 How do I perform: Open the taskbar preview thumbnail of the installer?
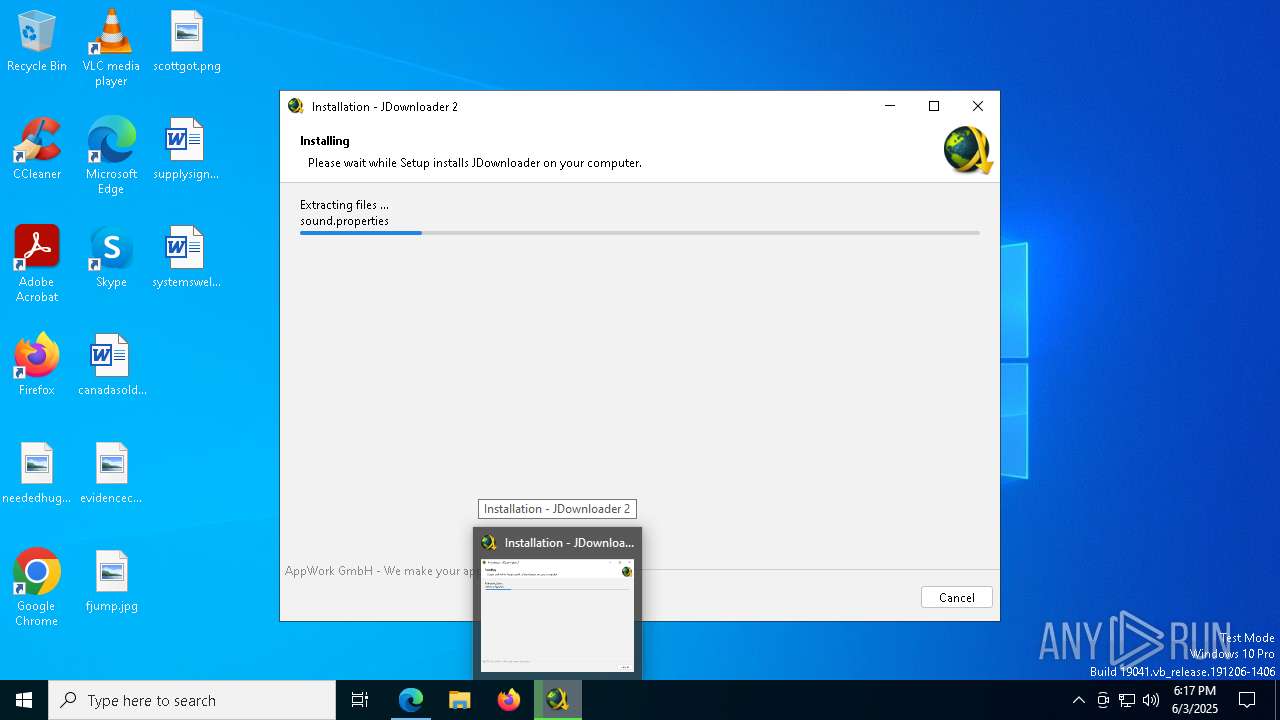(557, 615)
